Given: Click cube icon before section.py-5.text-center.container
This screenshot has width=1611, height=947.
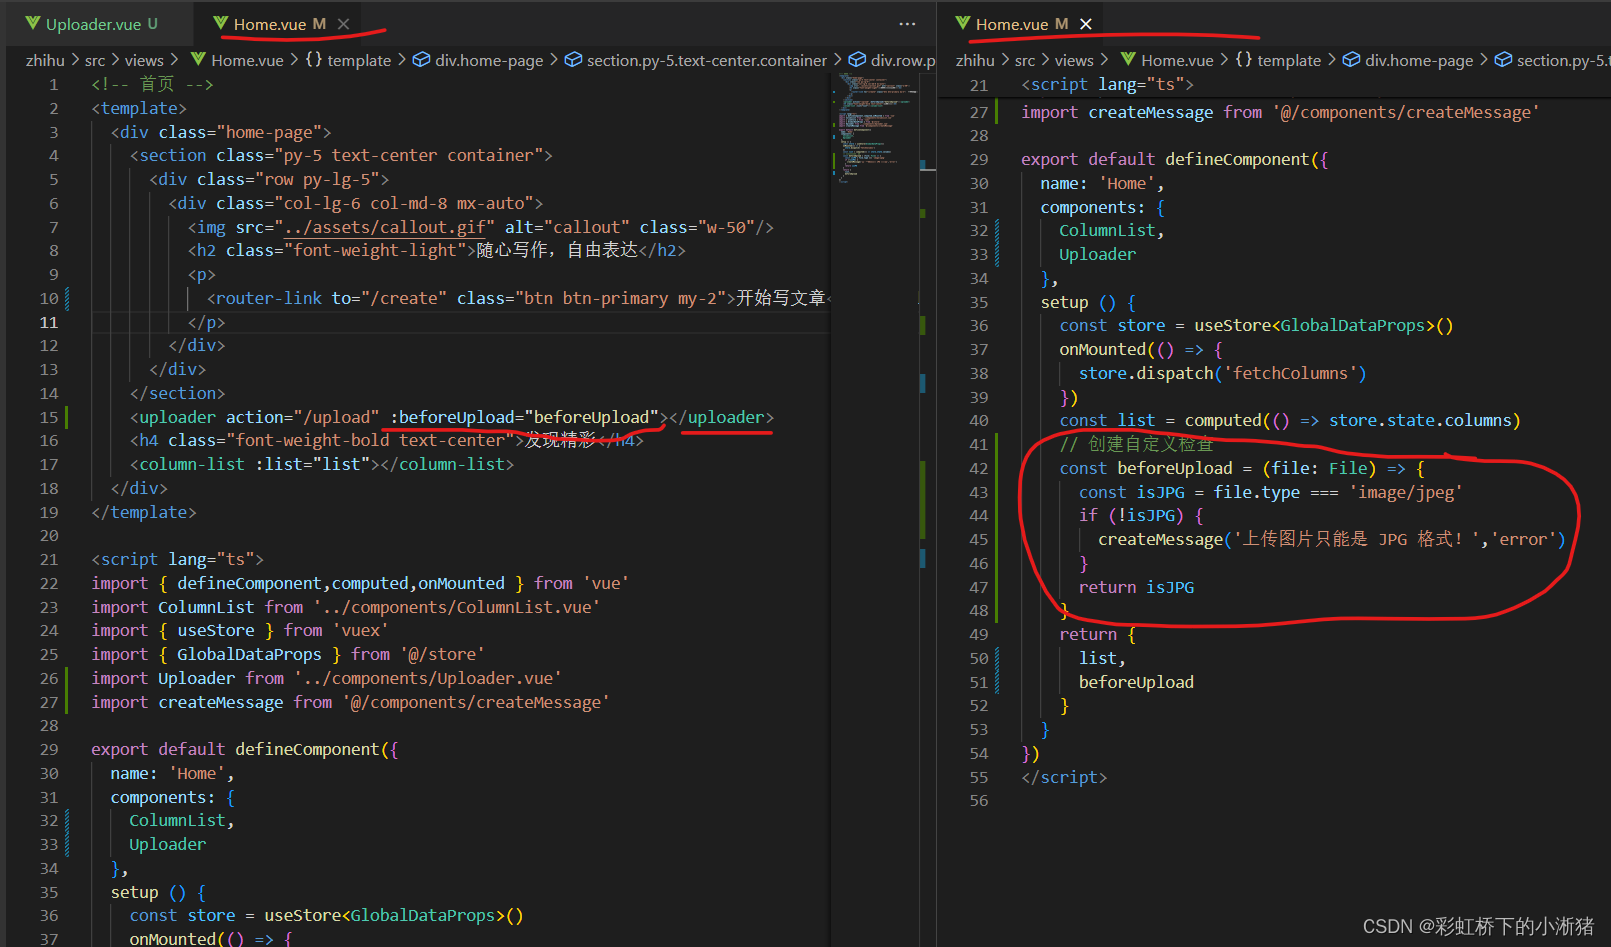Looking at the screenshot, I should (573, 59).
